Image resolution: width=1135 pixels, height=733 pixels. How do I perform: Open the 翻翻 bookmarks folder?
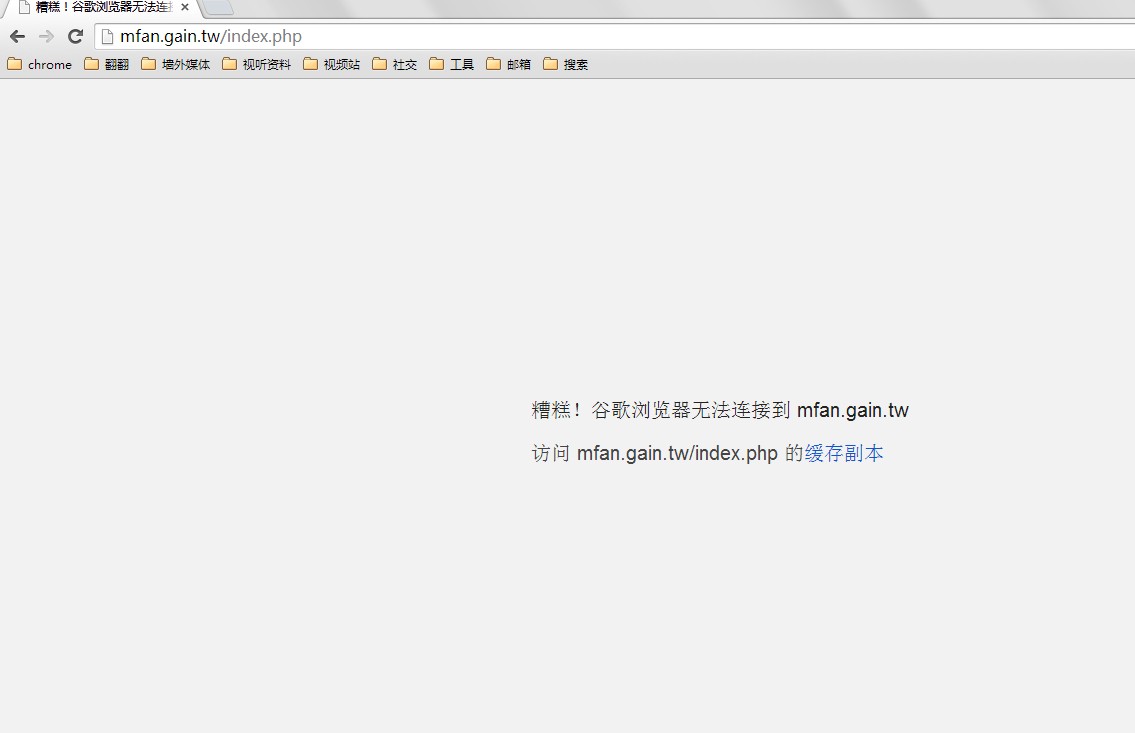click(106, 64)
